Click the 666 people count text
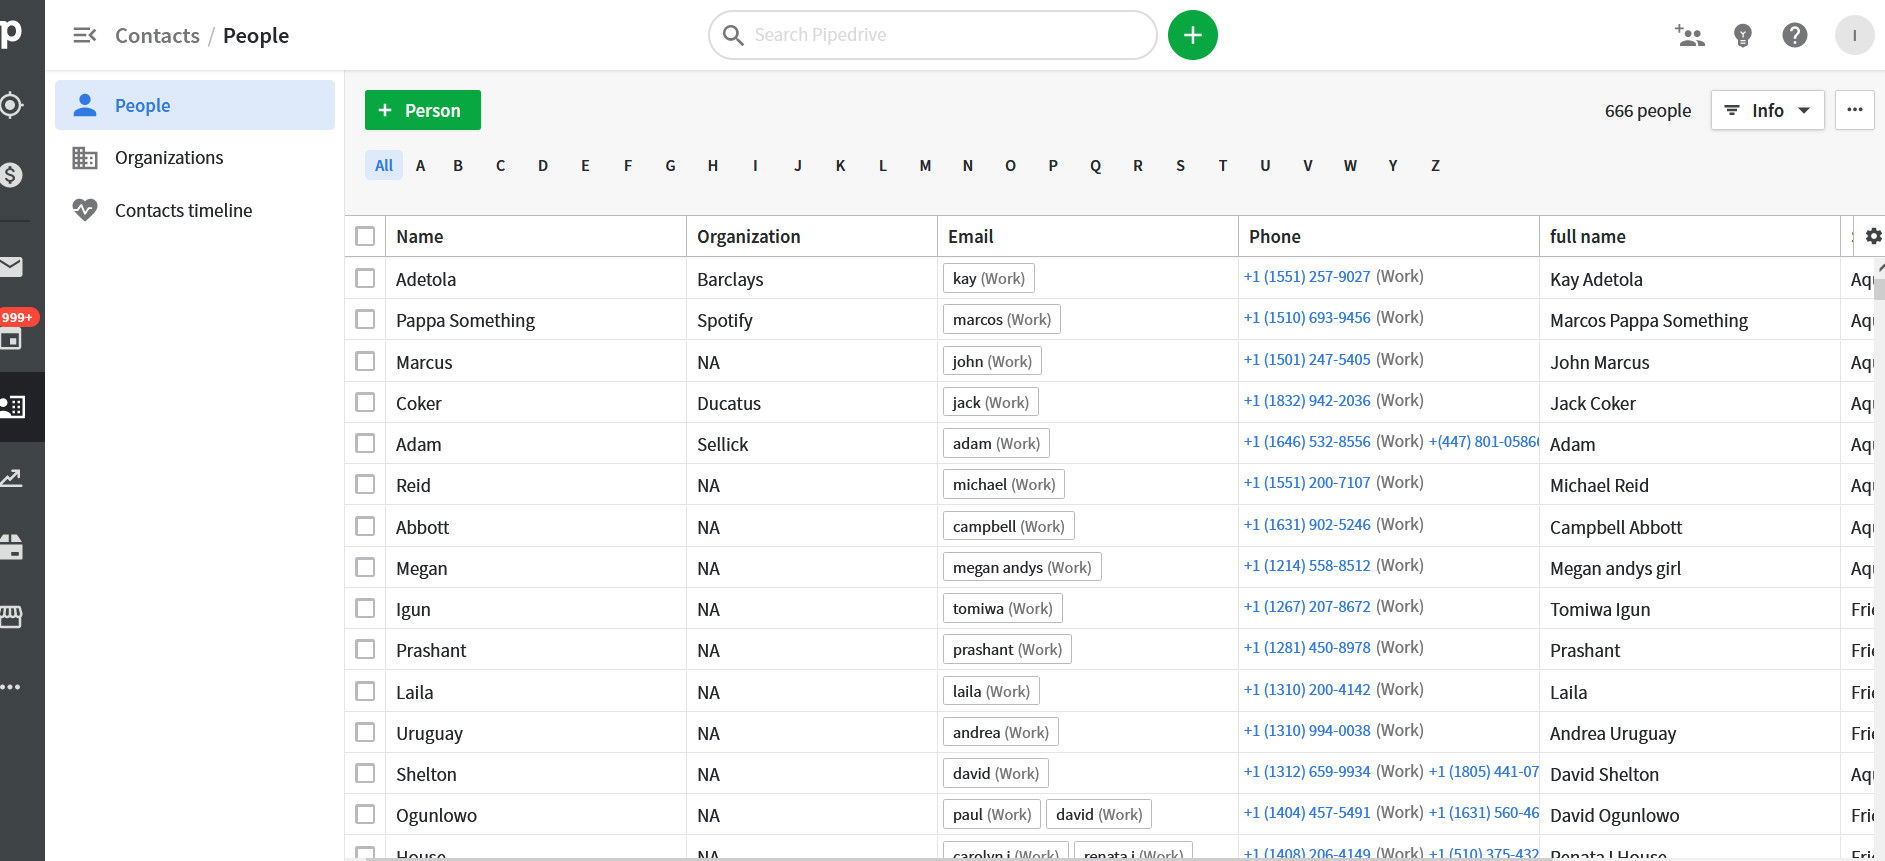The height and width of the screenshot is (861, 1885). click(x=1648, y=111)
